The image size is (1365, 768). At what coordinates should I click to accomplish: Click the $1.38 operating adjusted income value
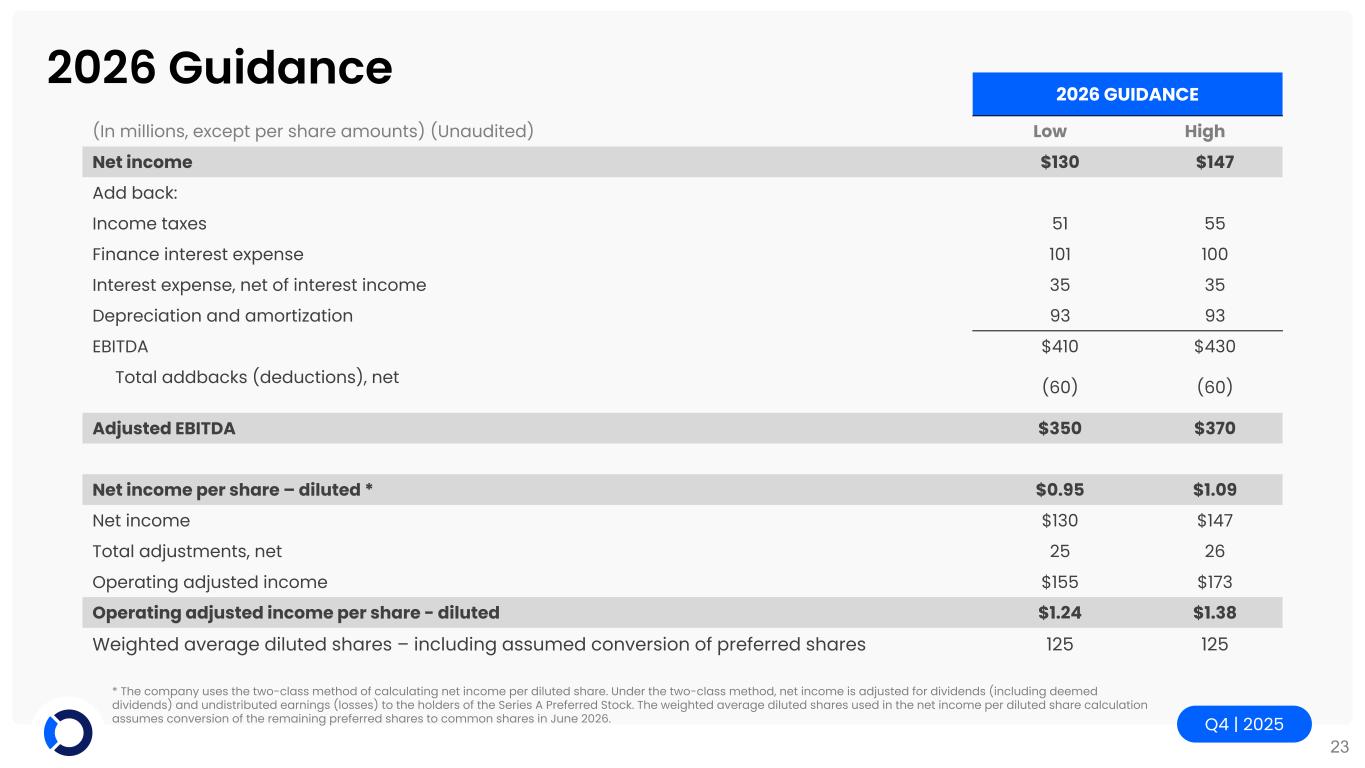click(x=1214, y=612)
